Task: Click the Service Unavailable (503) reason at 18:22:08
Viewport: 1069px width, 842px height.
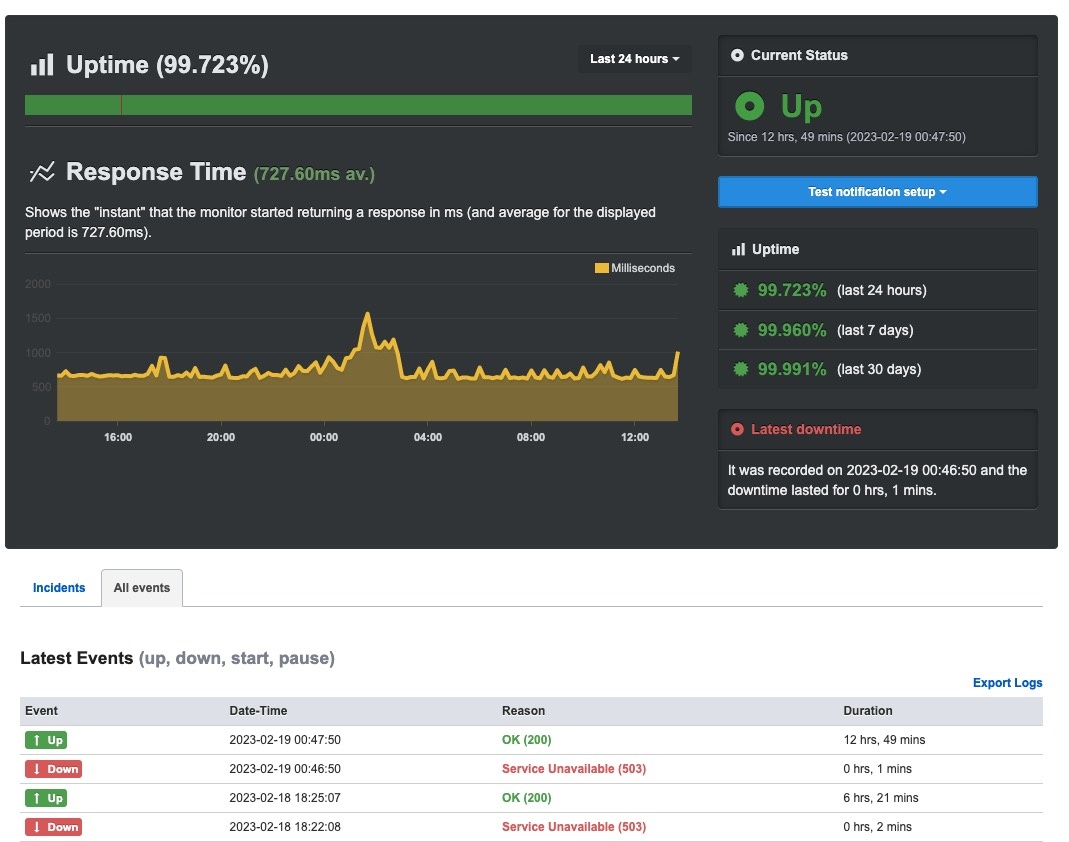Action: point(573,827)
